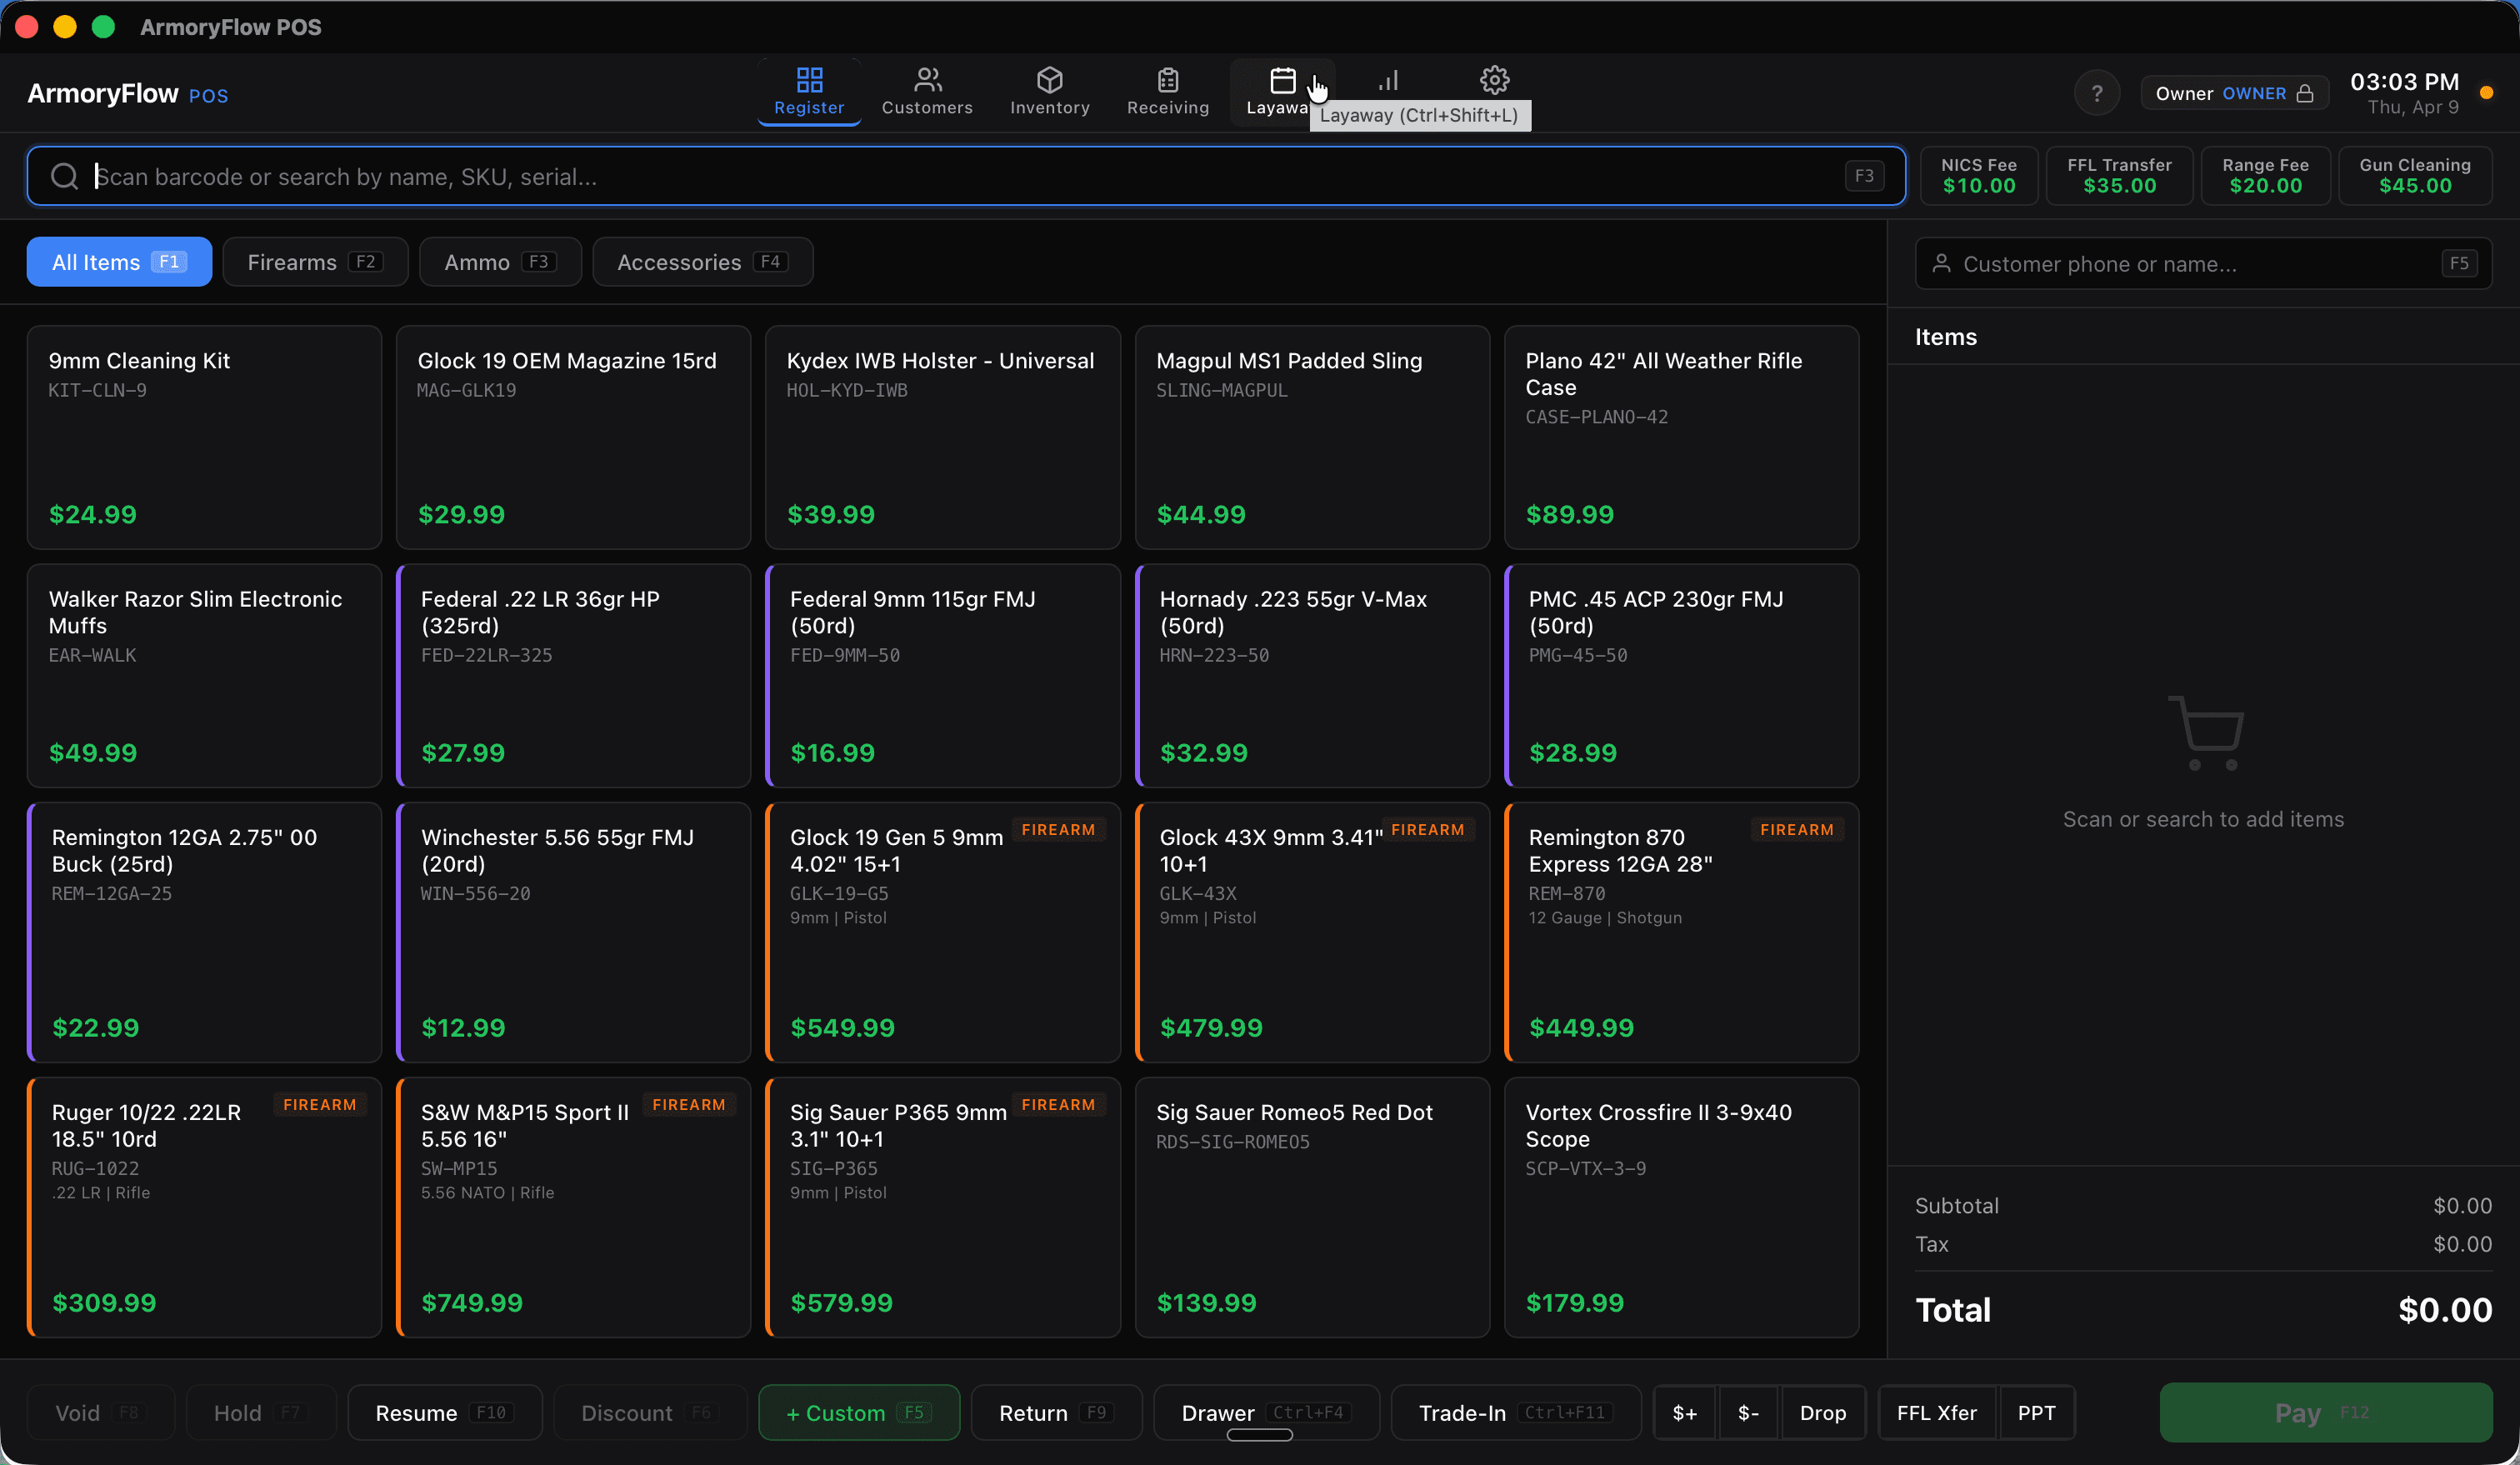Select the Firearms filter

pos(315,261)
